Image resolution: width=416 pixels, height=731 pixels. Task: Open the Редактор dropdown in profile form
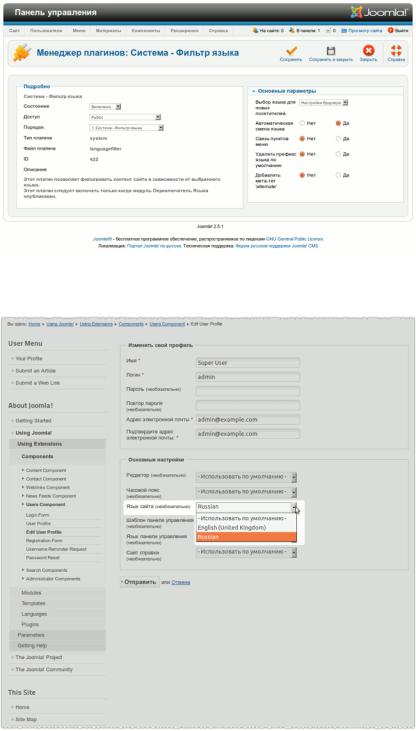(x=246, y=477)
